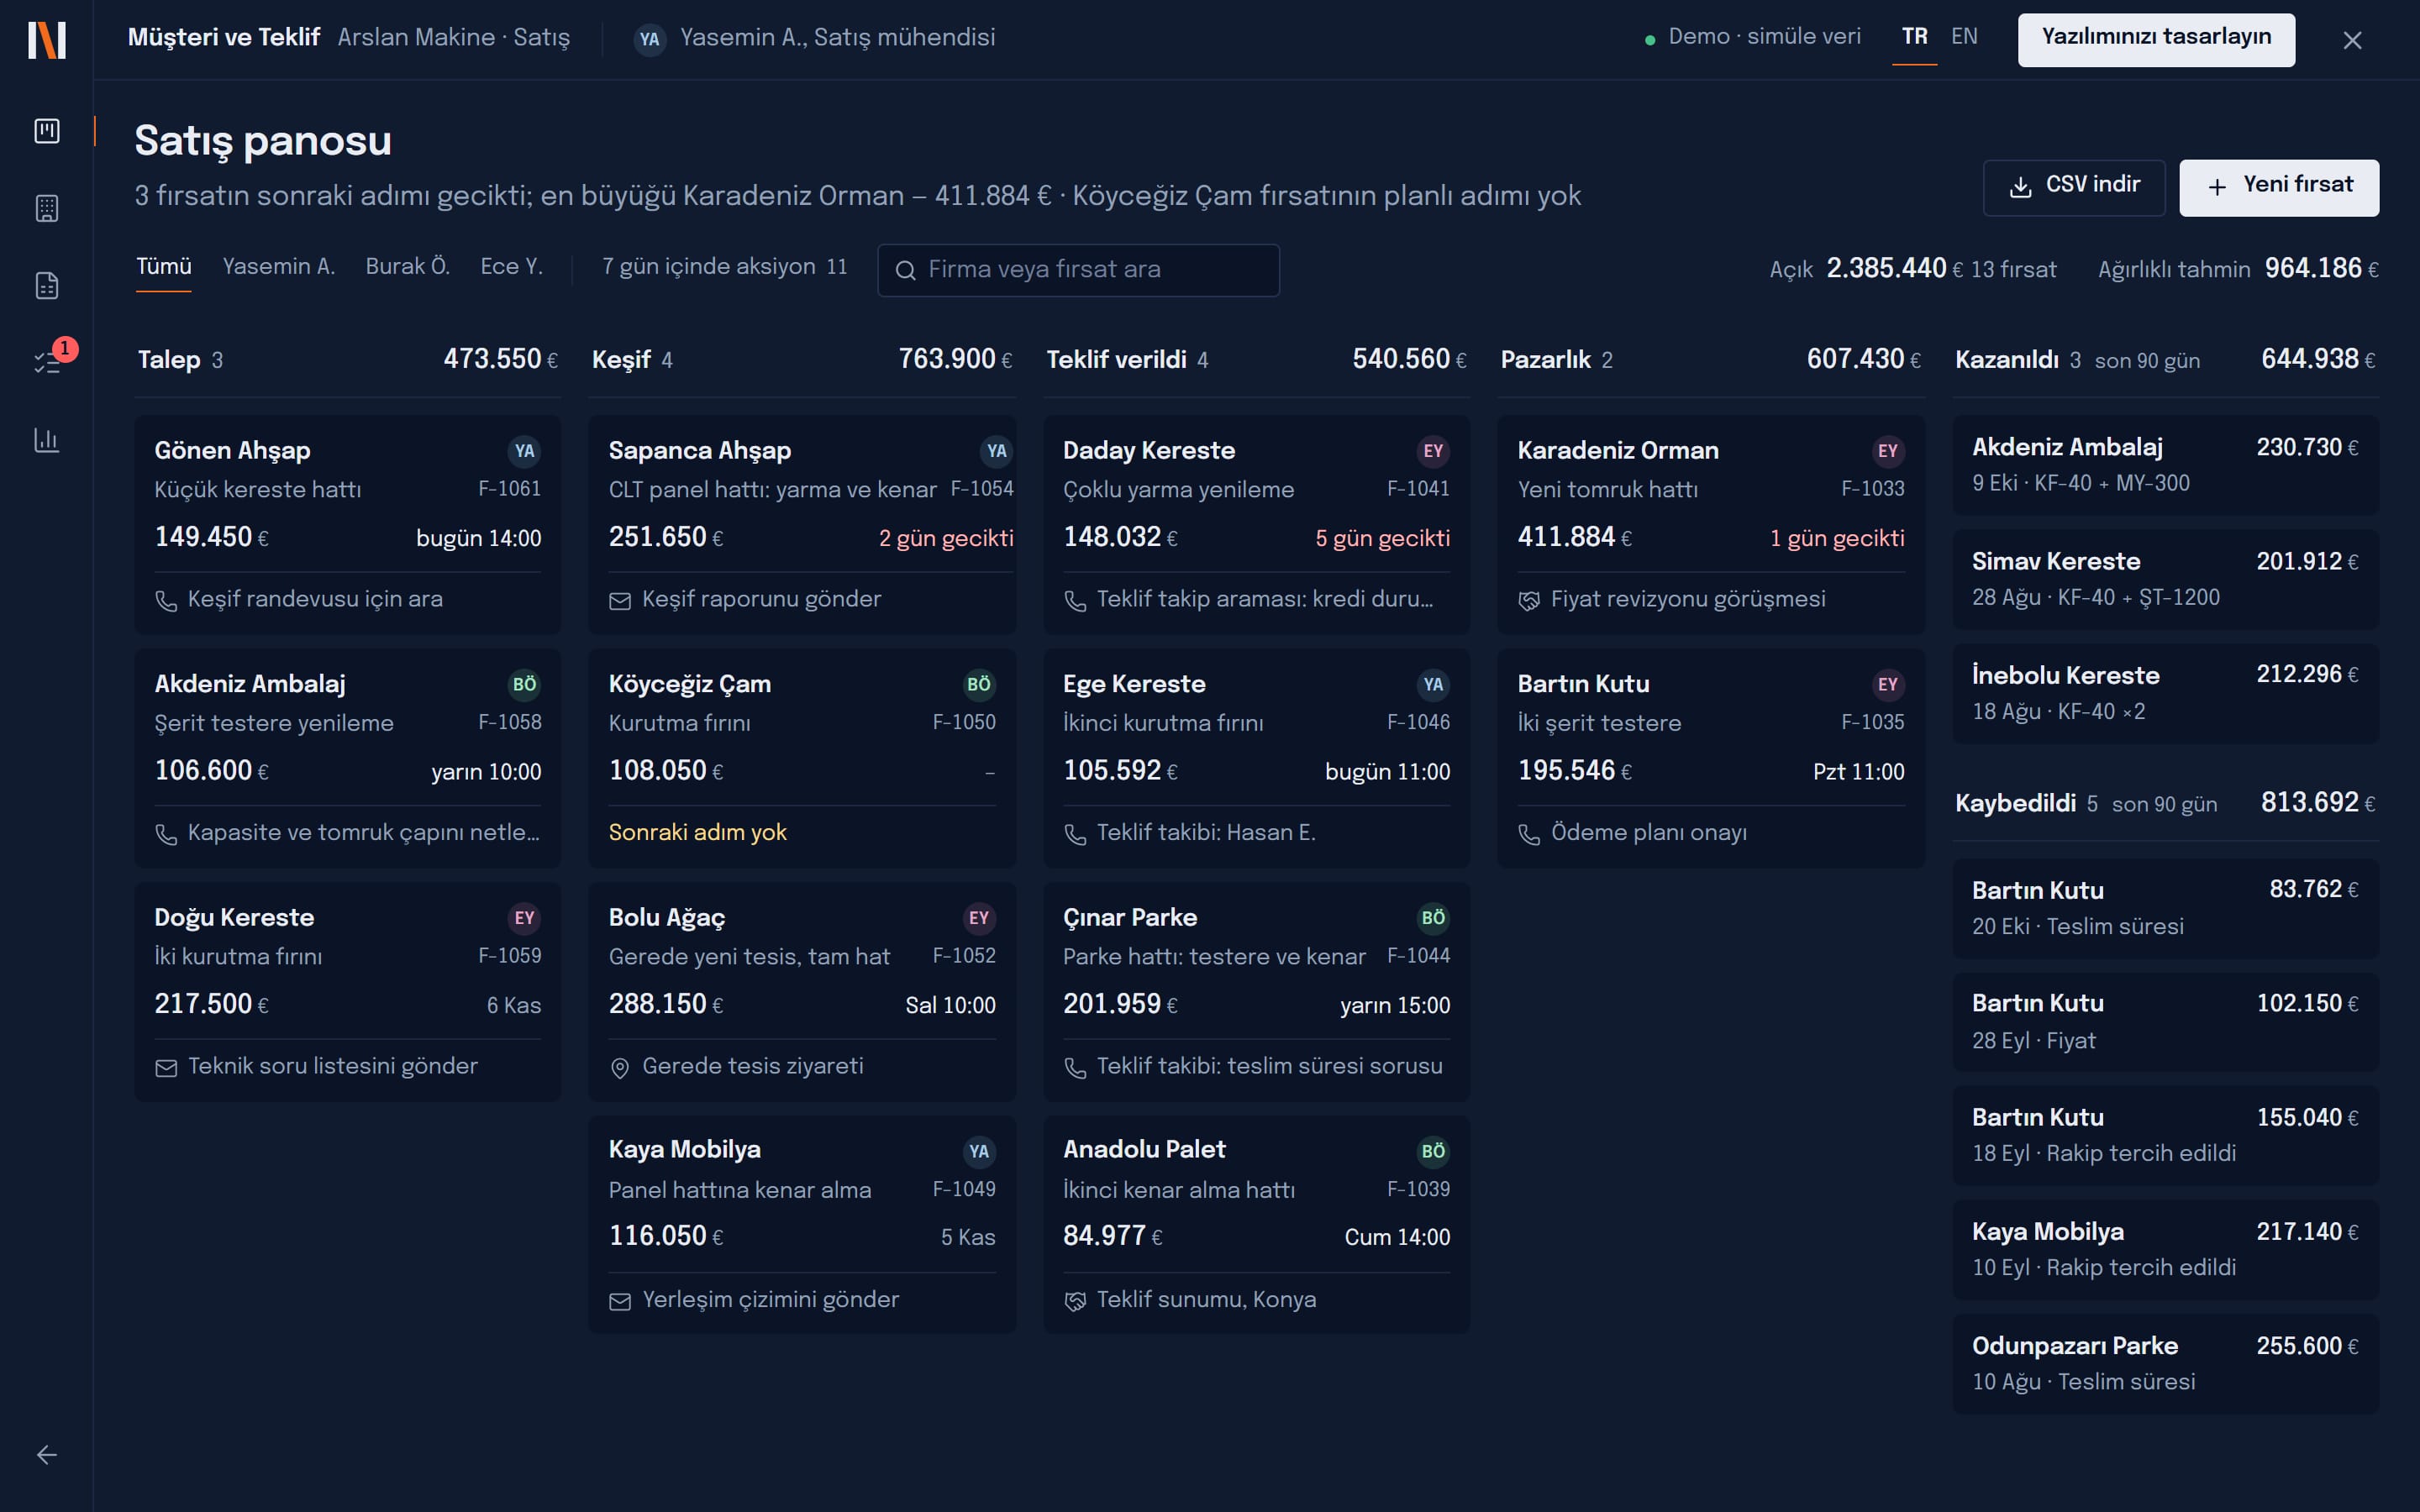Click 'İnebolu Kereste' won deal row
2420x1512 pixels.
pyautogui.click(x=2165, y=693)
